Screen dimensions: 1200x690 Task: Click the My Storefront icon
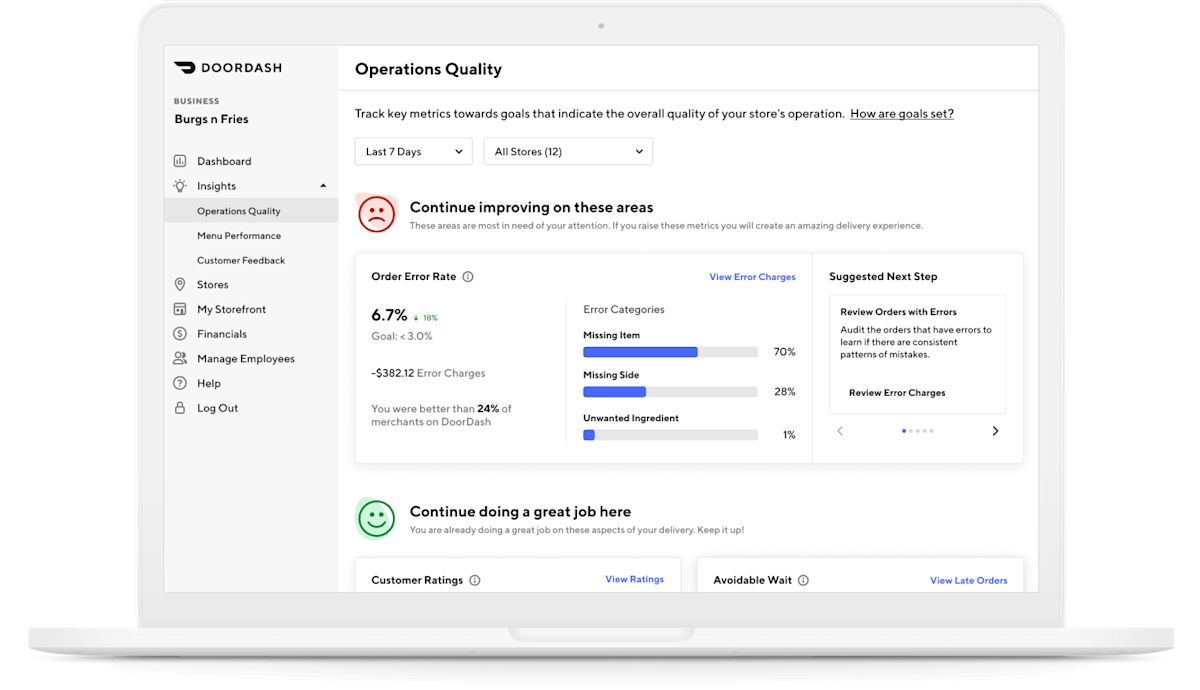(180, 309)
